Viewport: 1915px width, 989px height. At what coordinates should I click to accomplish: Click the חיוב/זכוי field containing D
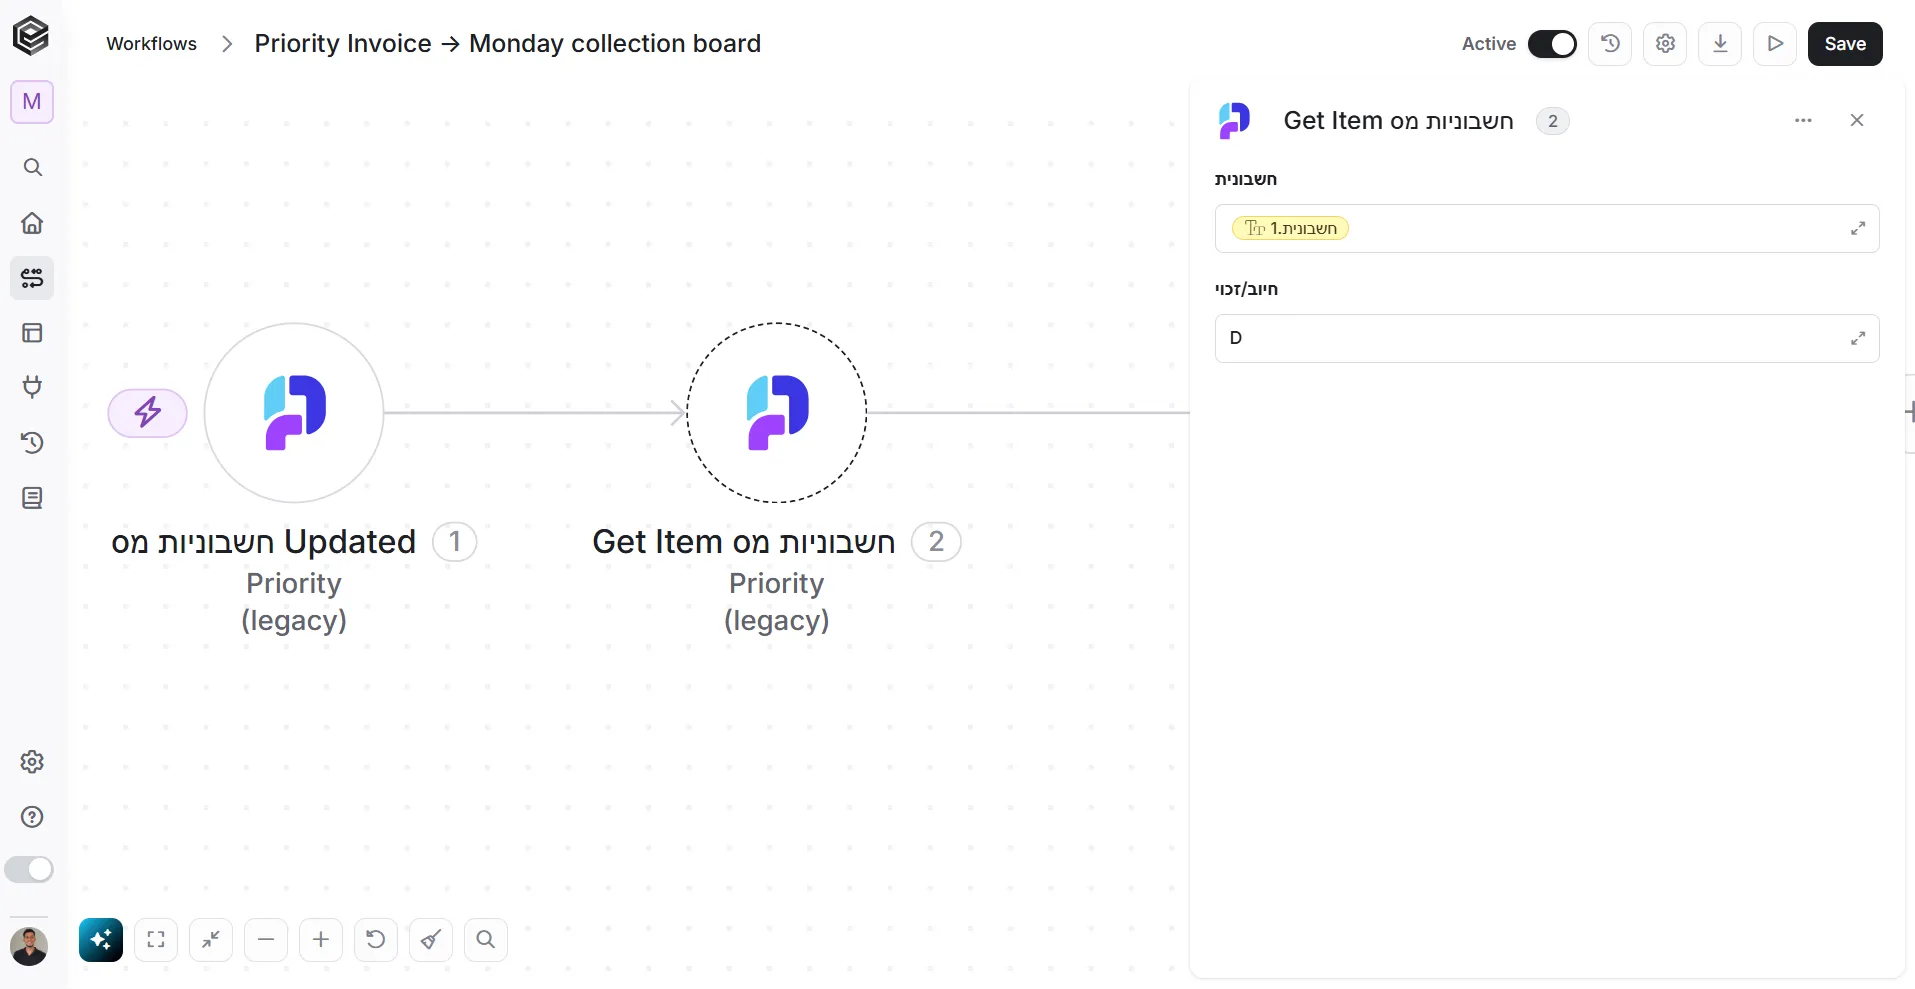(1547, 338)
